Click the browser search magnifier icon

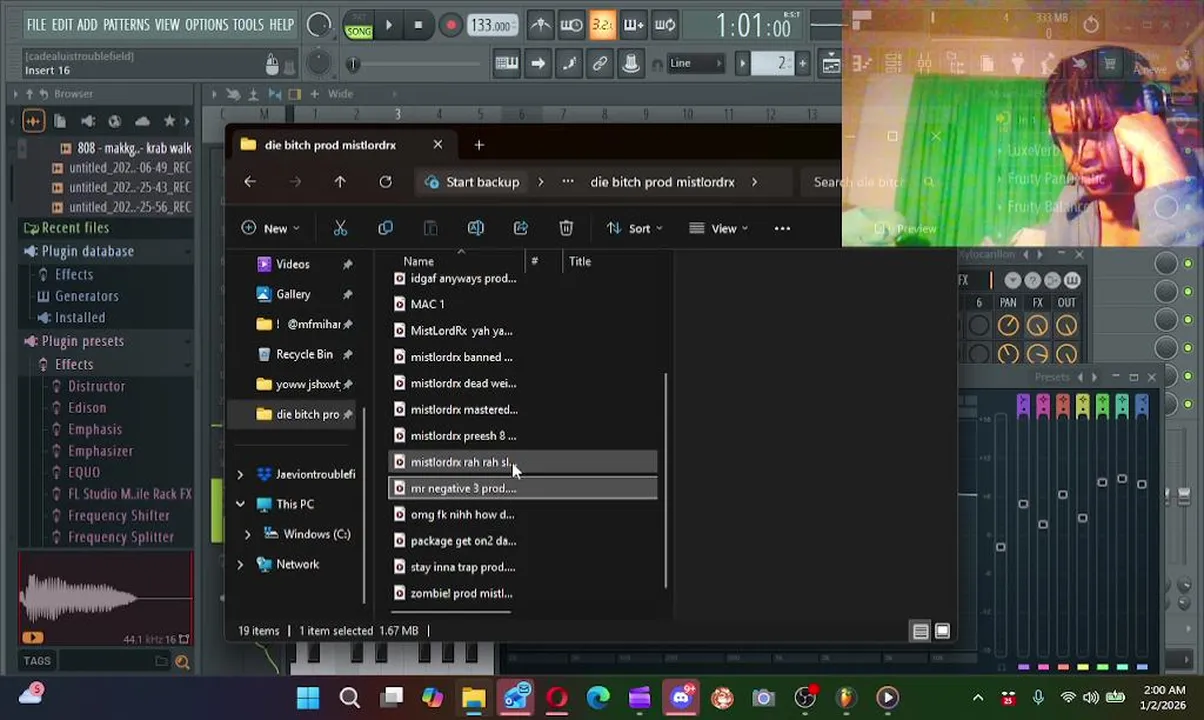tap(182, 661)
